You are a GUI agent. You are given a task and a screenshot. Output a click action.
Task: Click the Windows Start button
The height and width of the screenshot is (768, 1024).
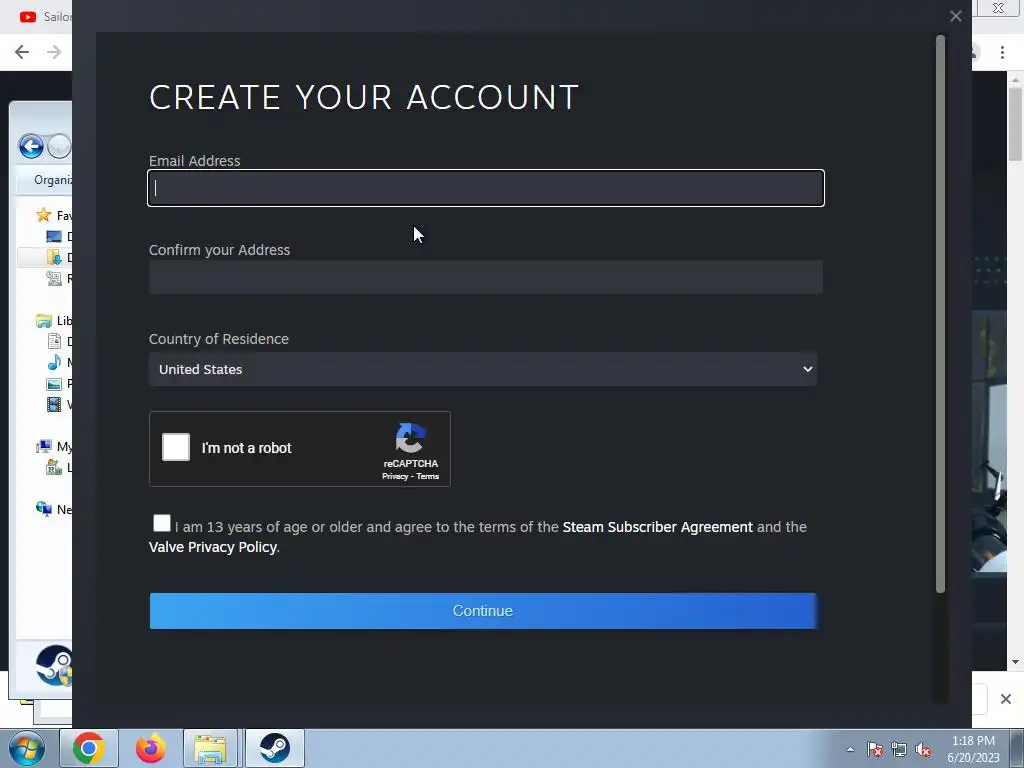tap(27, 748)
